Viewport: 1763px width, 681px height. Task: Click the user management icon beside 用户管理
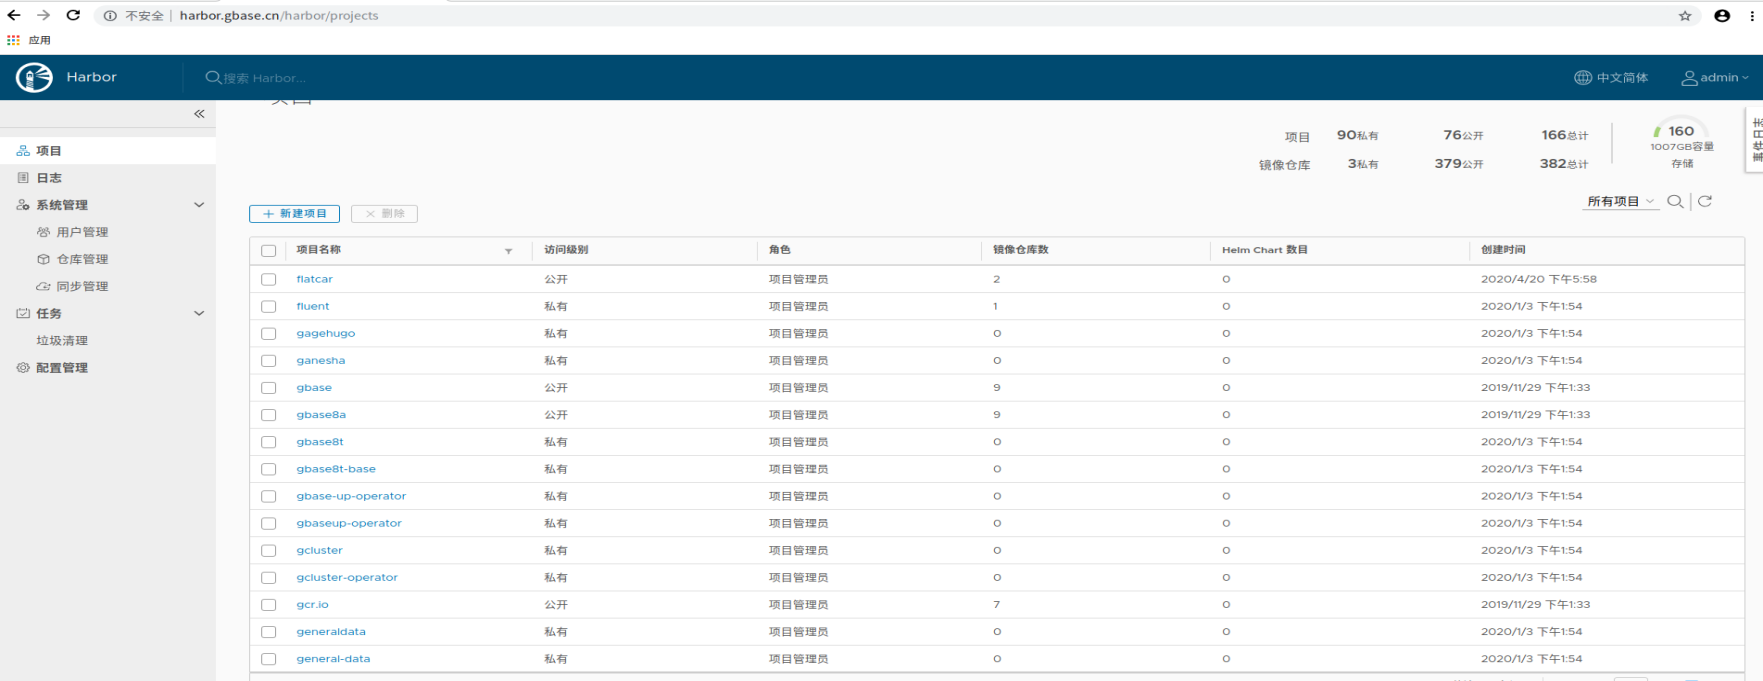coord(43,232)
